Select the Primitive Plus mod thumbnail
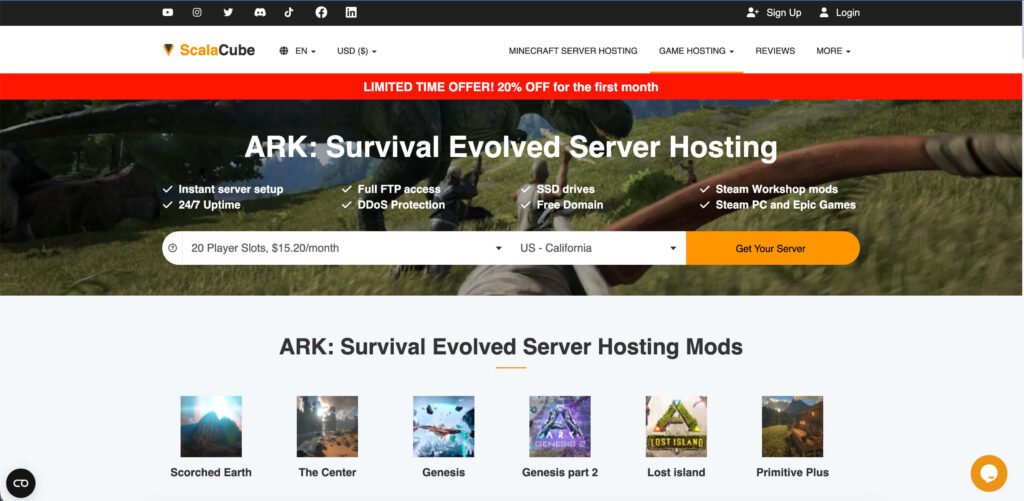The width and height of the screenshot is (1024, 501). pyautogui.click(x=792, y=427)
